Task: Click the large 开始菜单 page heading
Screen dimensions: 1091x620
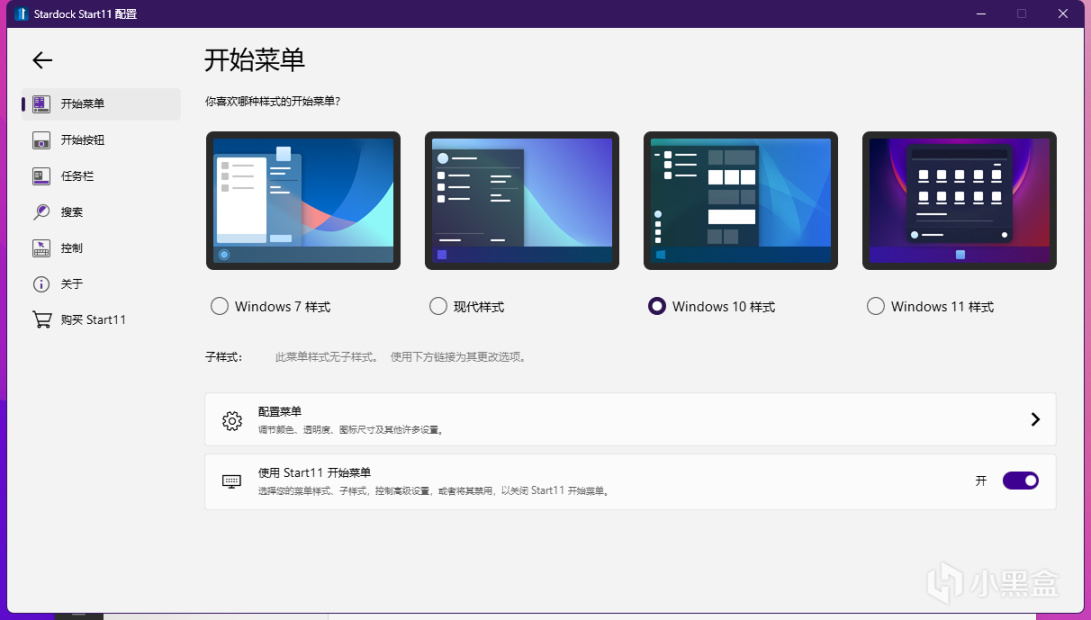Action: [255, 61]
